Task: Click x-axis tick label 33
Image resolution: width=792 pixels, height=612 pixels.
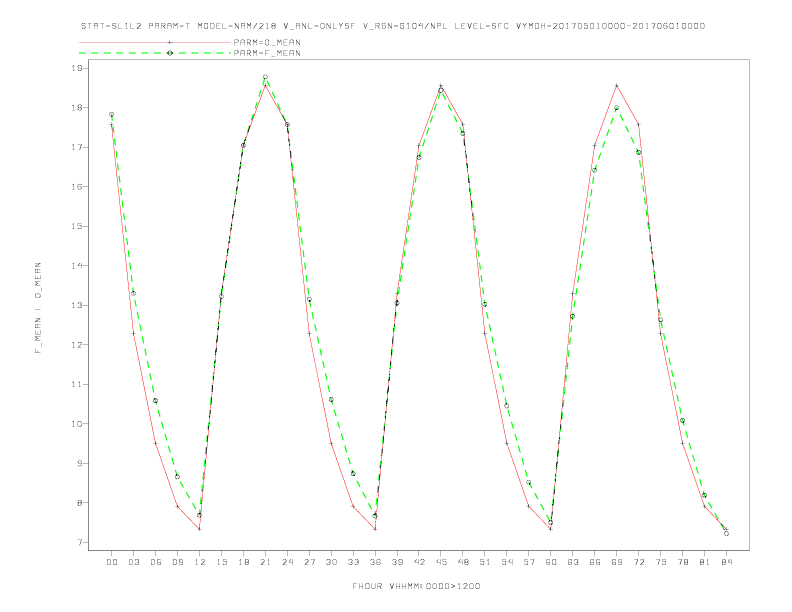Action: point(353,562)
